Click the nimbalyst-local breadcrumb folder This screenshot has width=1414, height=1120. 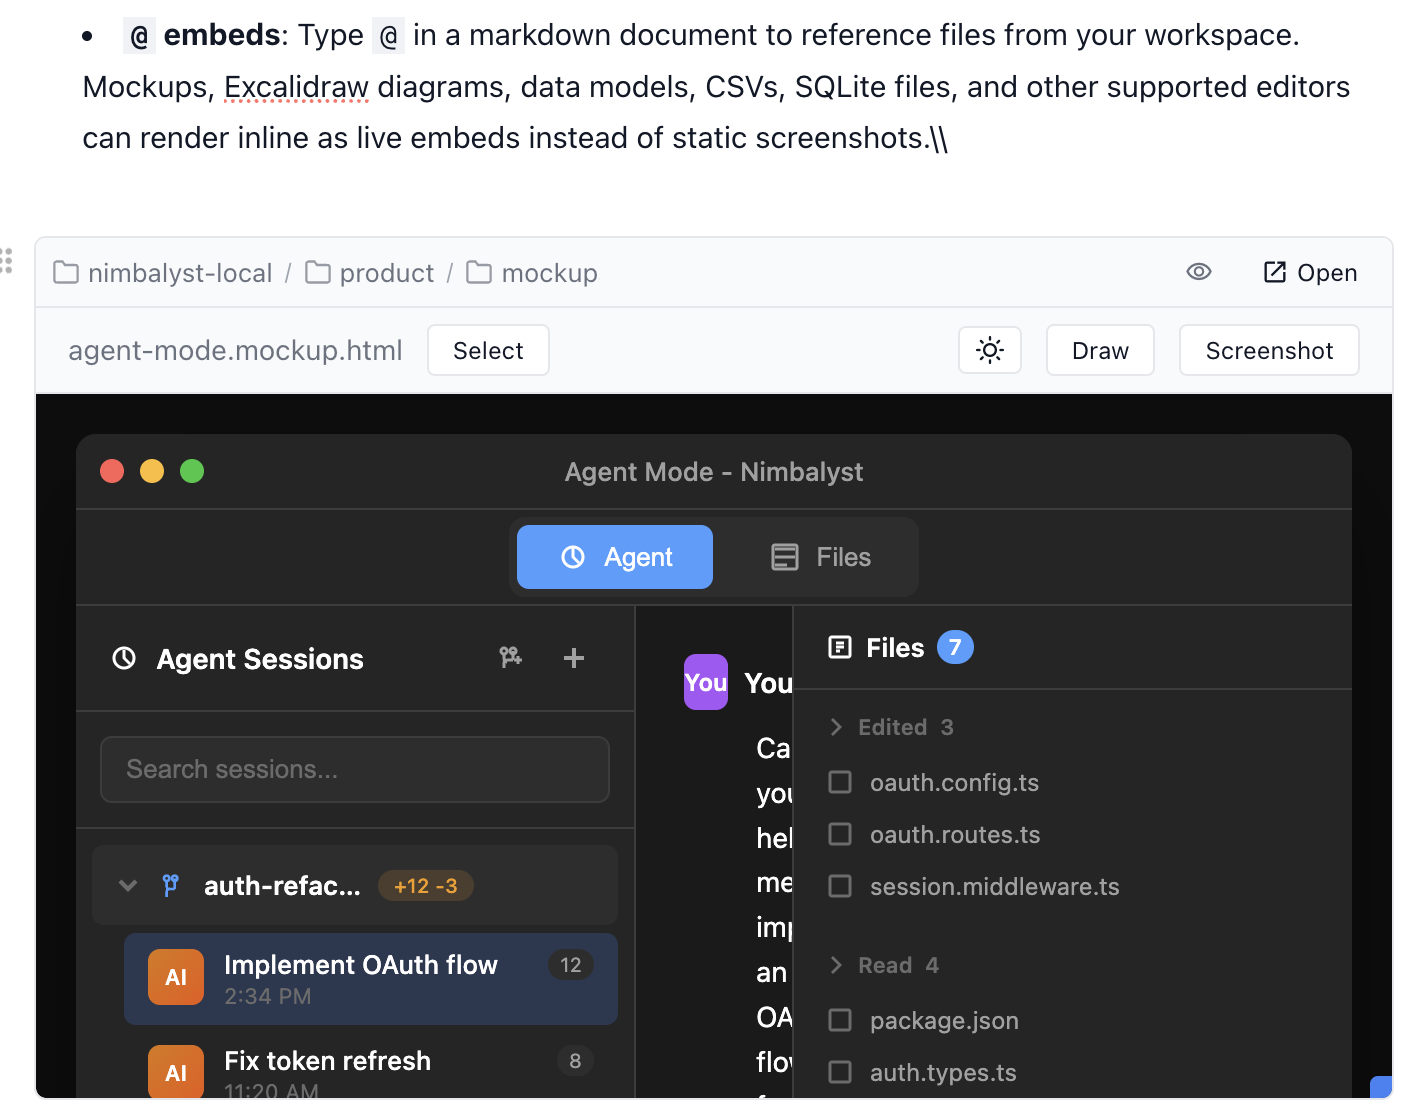pyautogui.click(x=162, y=273)
